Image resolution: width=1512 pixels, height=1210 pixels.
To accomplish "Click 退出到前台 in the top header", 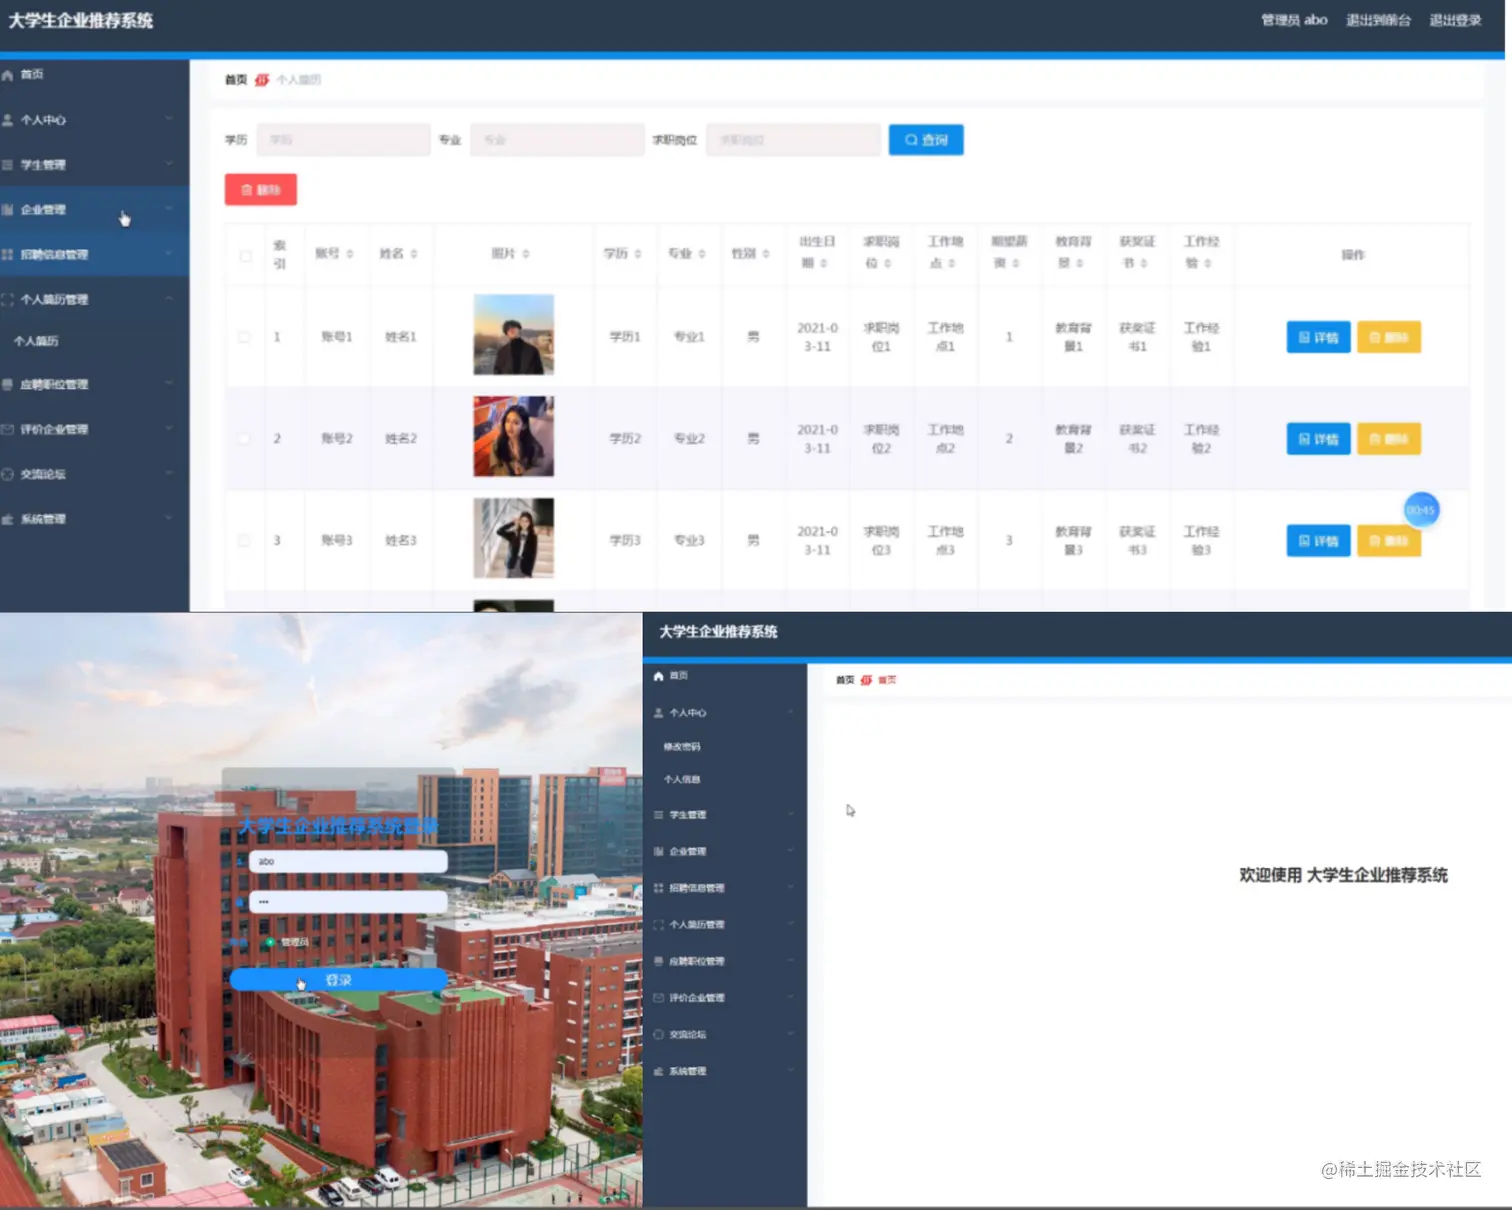I will click(x=1378, y=20).
